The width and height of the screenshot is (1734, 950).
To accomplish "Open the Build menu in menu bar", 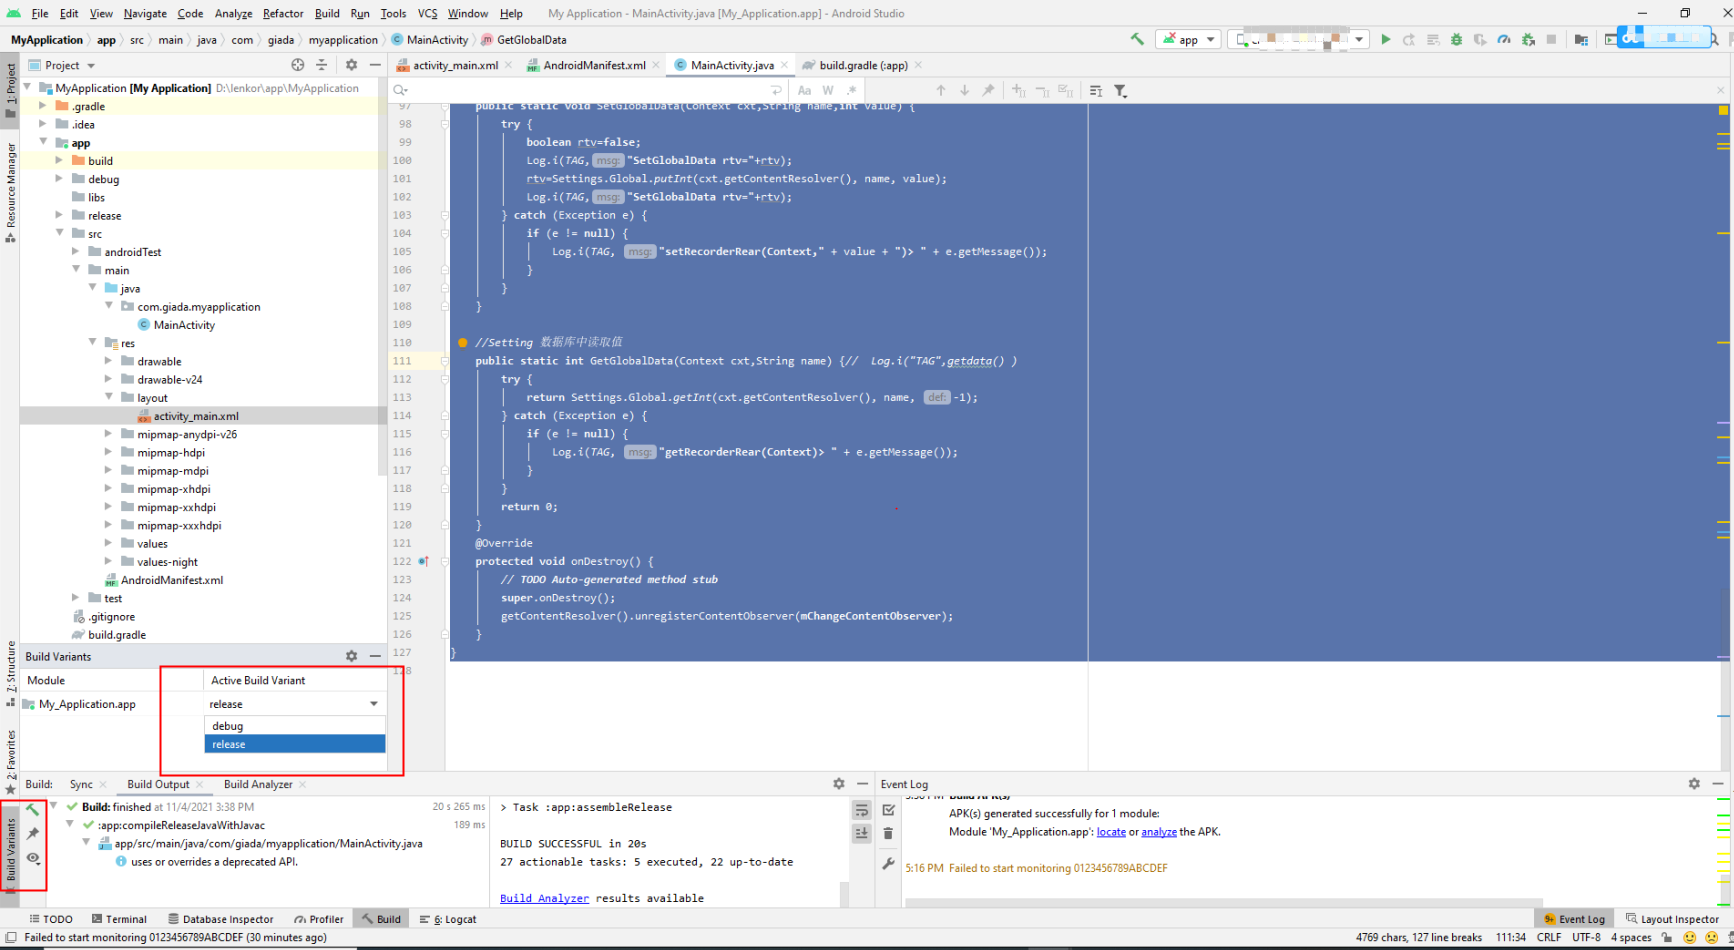I will tap(327, 13).
